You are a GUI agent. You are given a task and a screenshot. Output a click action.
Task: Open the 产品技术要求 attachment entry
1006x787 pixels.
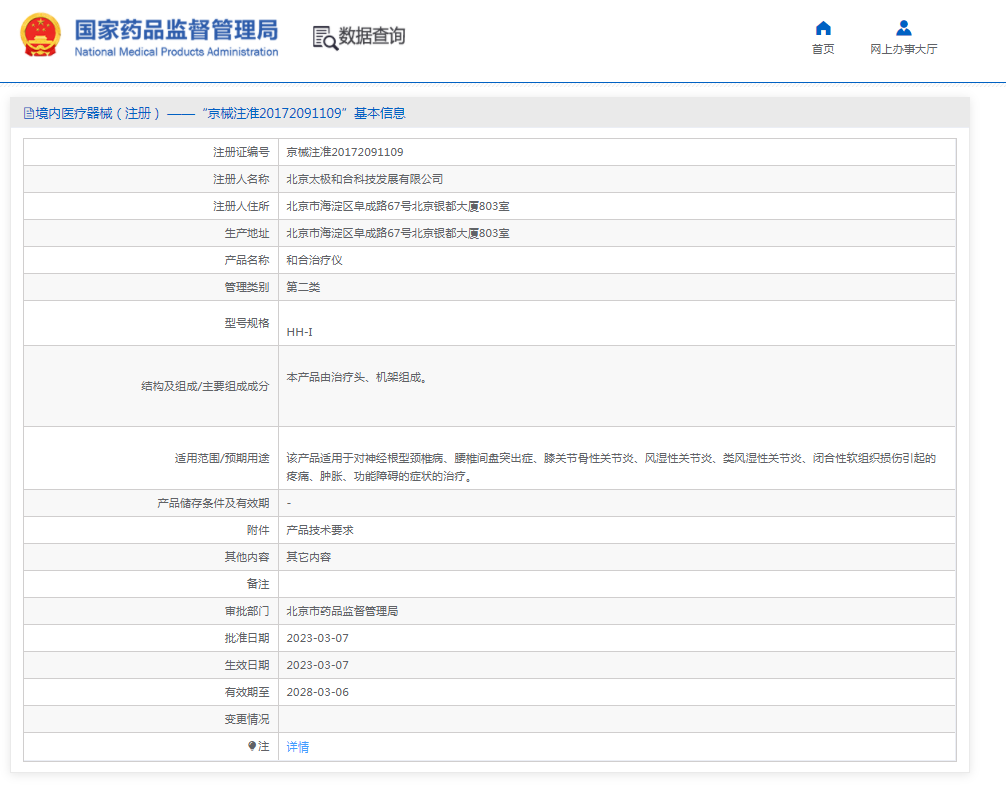click(x=320, y=530)
